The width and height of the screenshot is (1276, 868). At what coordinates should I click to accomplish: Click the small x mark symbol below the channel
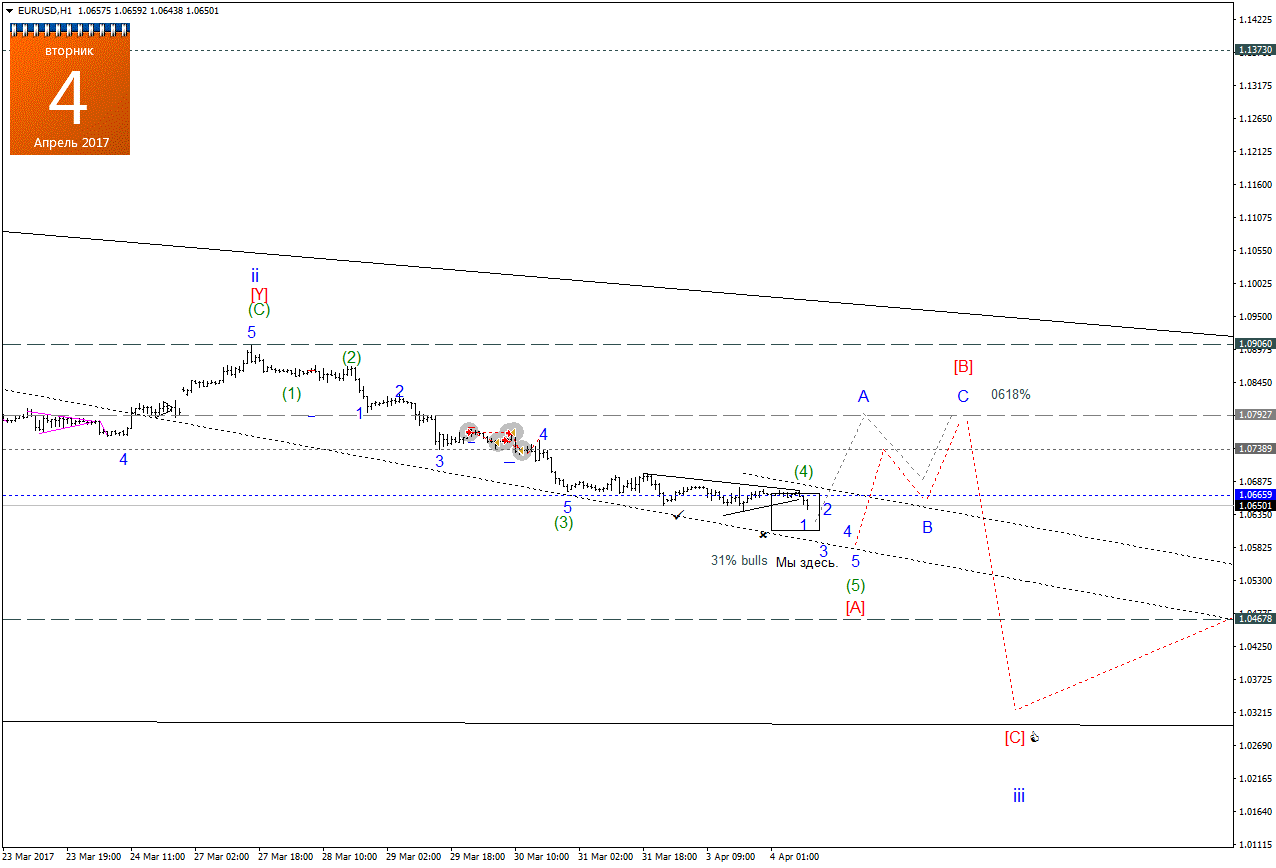point(763,535)
